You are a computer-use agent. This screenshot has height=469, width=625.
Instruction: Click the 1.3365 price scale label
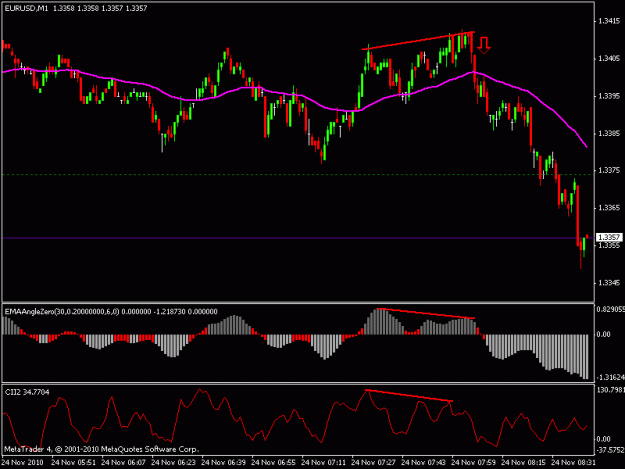coord(609,208)
